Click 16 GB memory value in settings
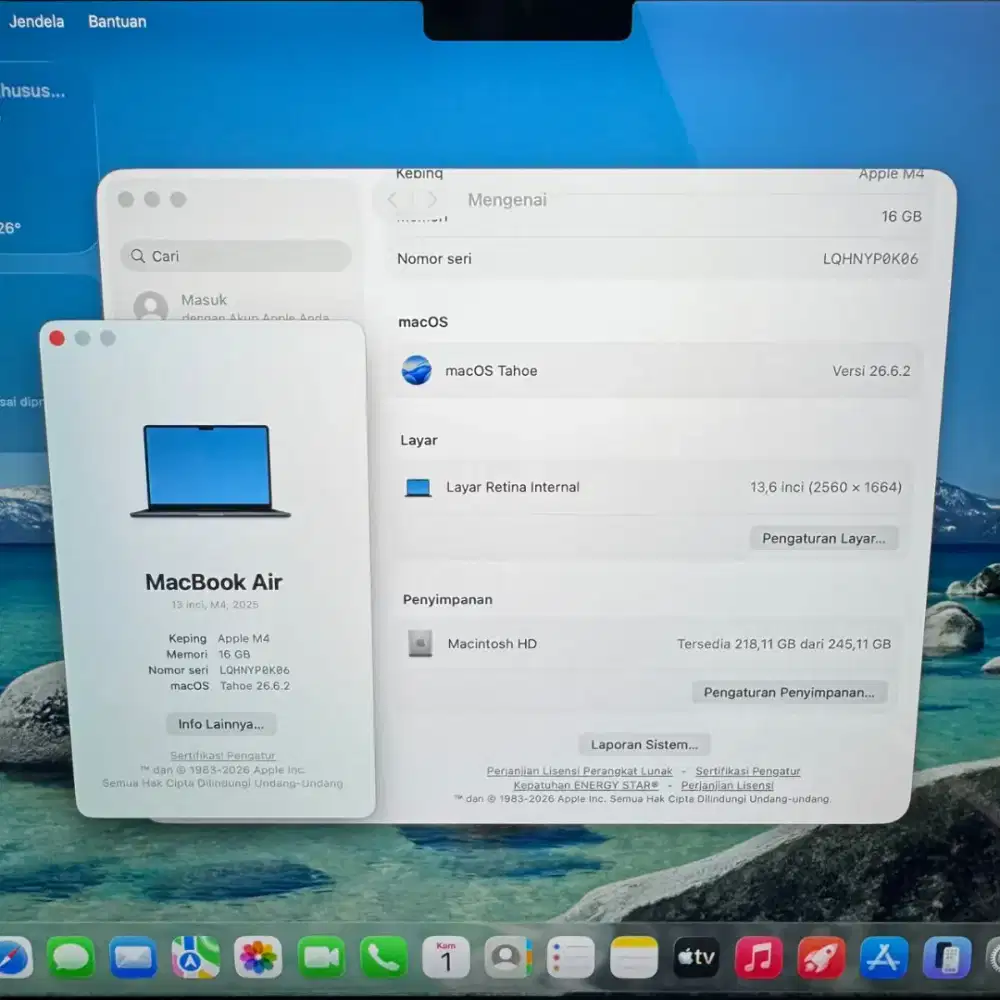 (x=901, y=216)
